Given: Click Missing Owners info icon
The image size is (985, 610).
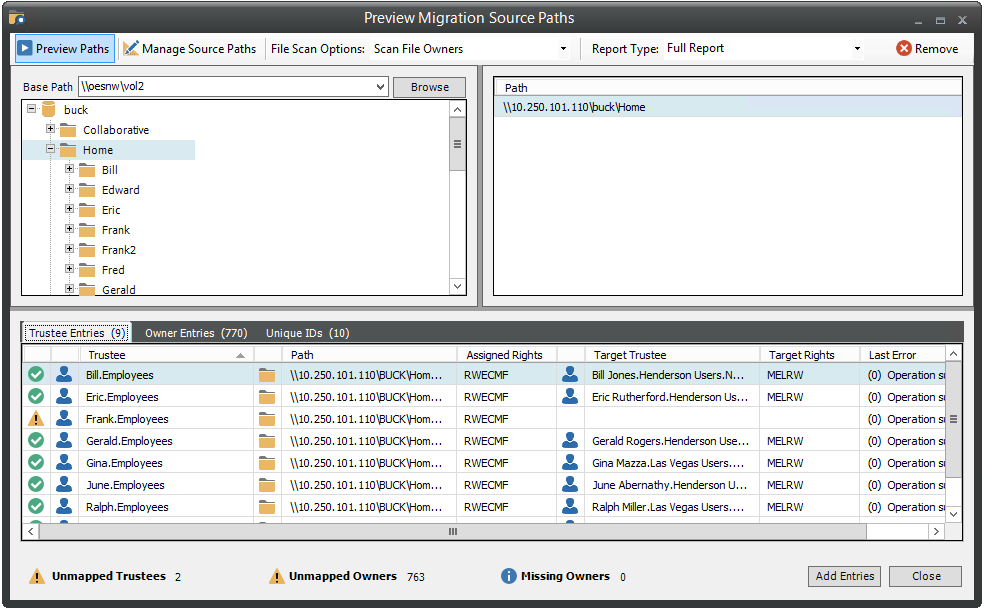Looking at the screenshot, I should [508, 575].
